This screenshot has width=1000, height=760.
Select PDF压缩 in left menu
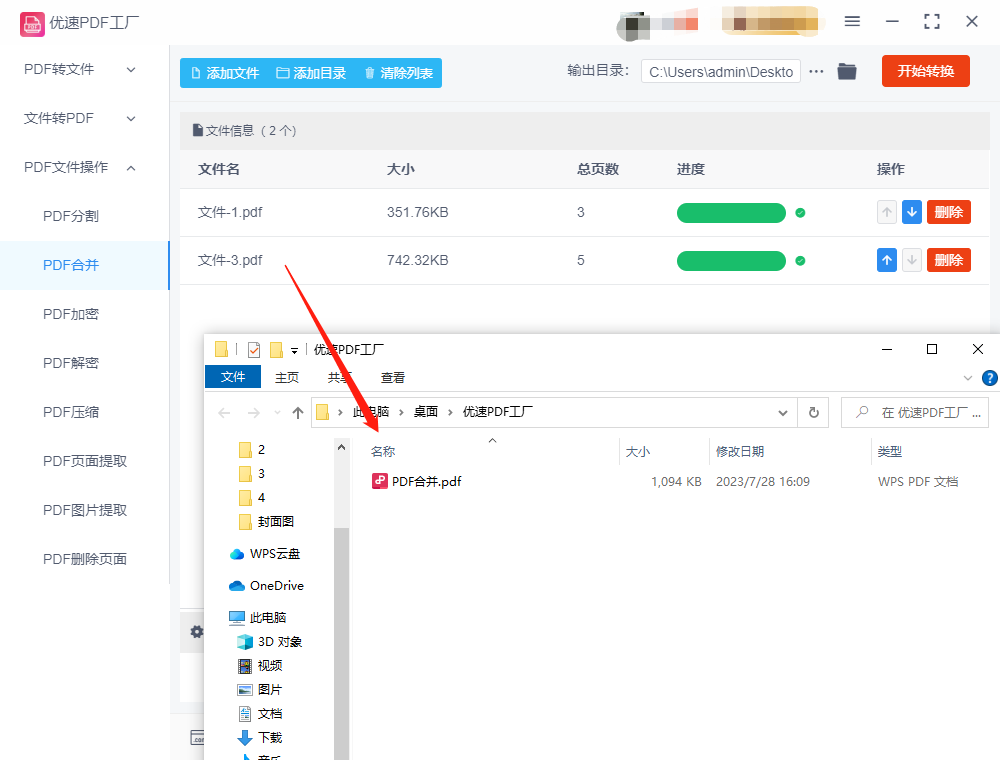(x=71, y=413)
